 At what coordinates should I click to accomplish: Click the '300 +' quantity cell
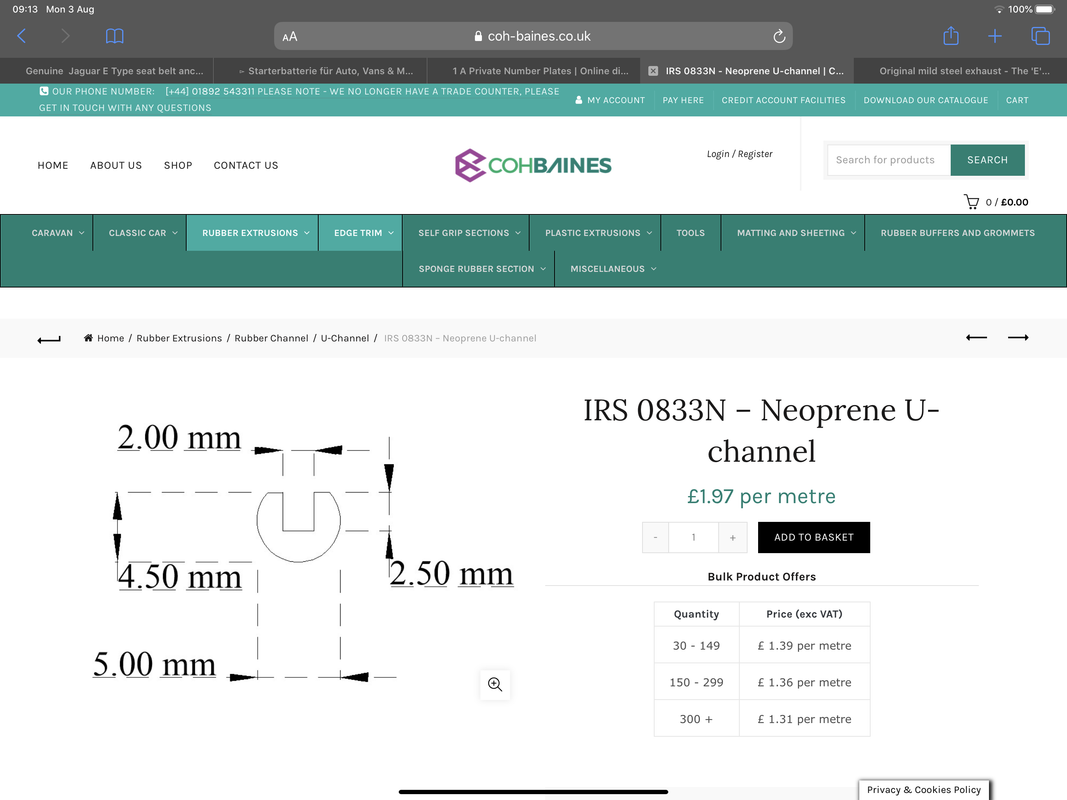click(x=697, y=719)
